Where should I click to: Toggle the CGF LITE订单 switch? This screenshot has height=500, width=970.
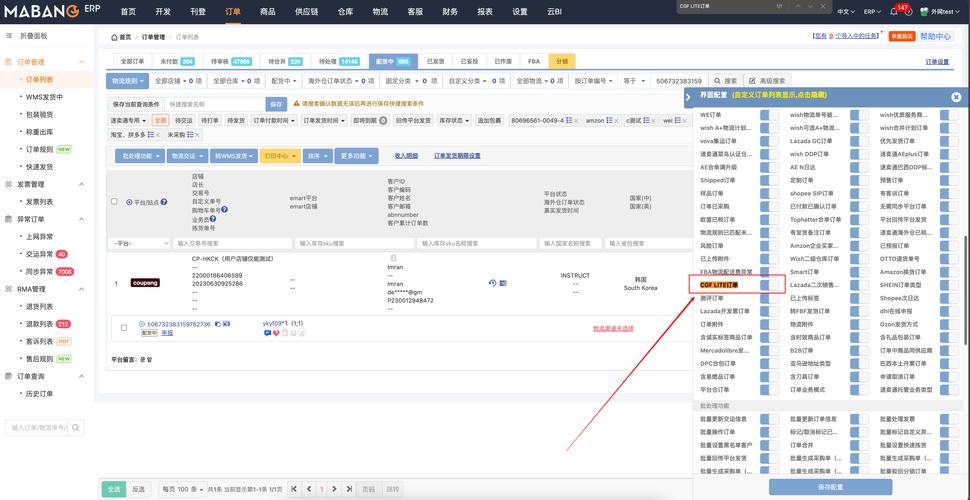point(770,285)
